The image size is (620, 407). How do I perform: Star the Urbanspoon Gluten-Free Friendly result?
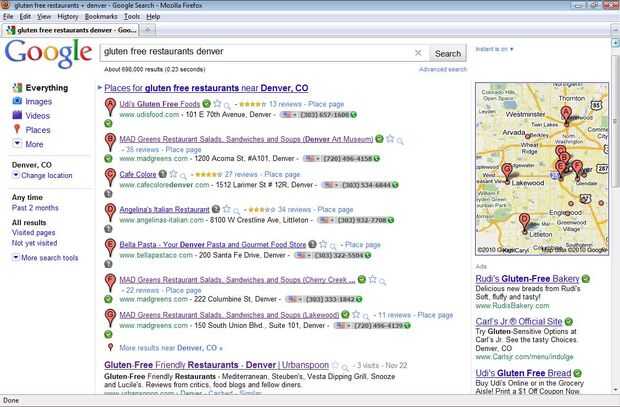point(335,365)
